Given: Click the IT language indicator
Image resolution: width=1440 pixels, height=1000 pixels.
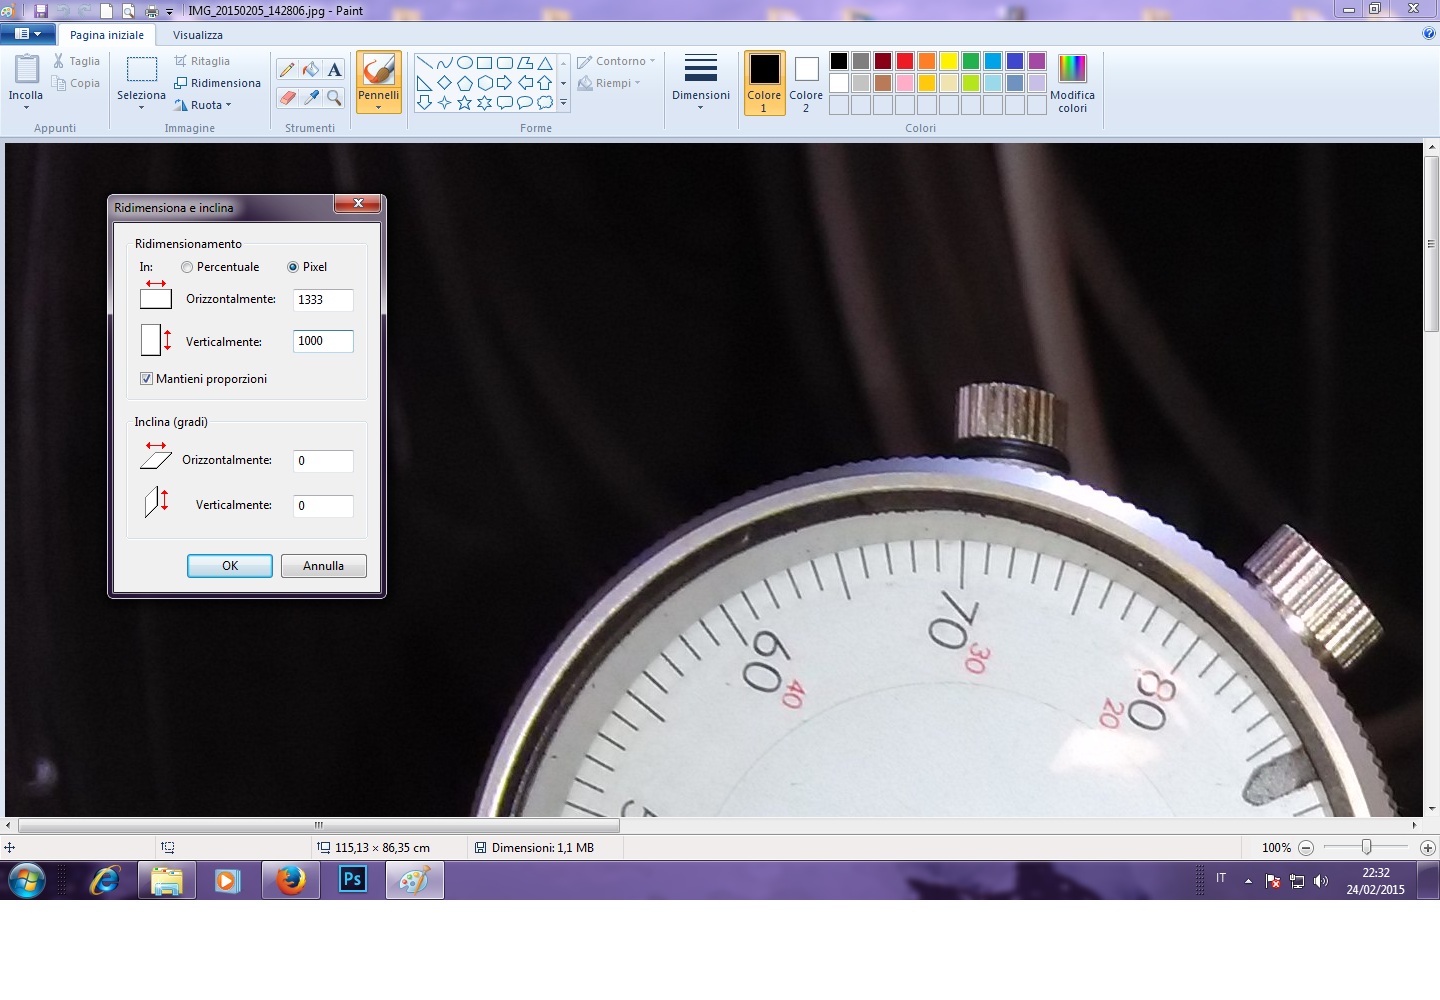Looking at the screenshot, I should (x=1221, y=878).
